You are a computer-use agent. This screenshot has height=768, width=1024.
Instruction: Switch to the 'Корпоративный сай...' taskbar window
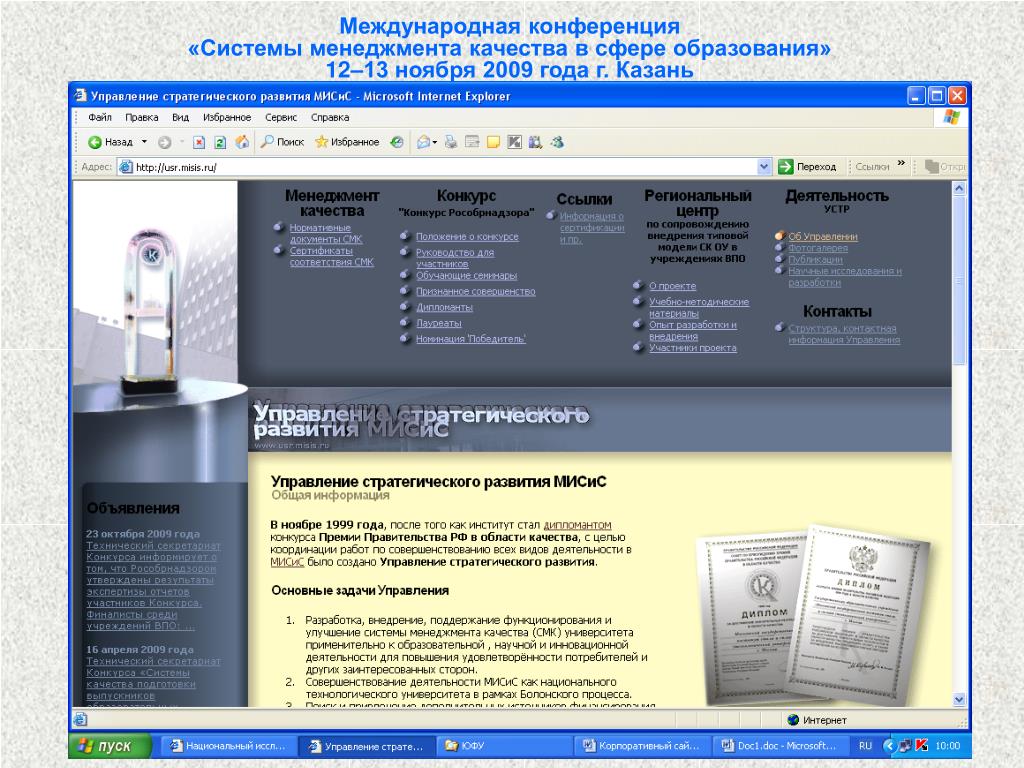pos(642,745)
